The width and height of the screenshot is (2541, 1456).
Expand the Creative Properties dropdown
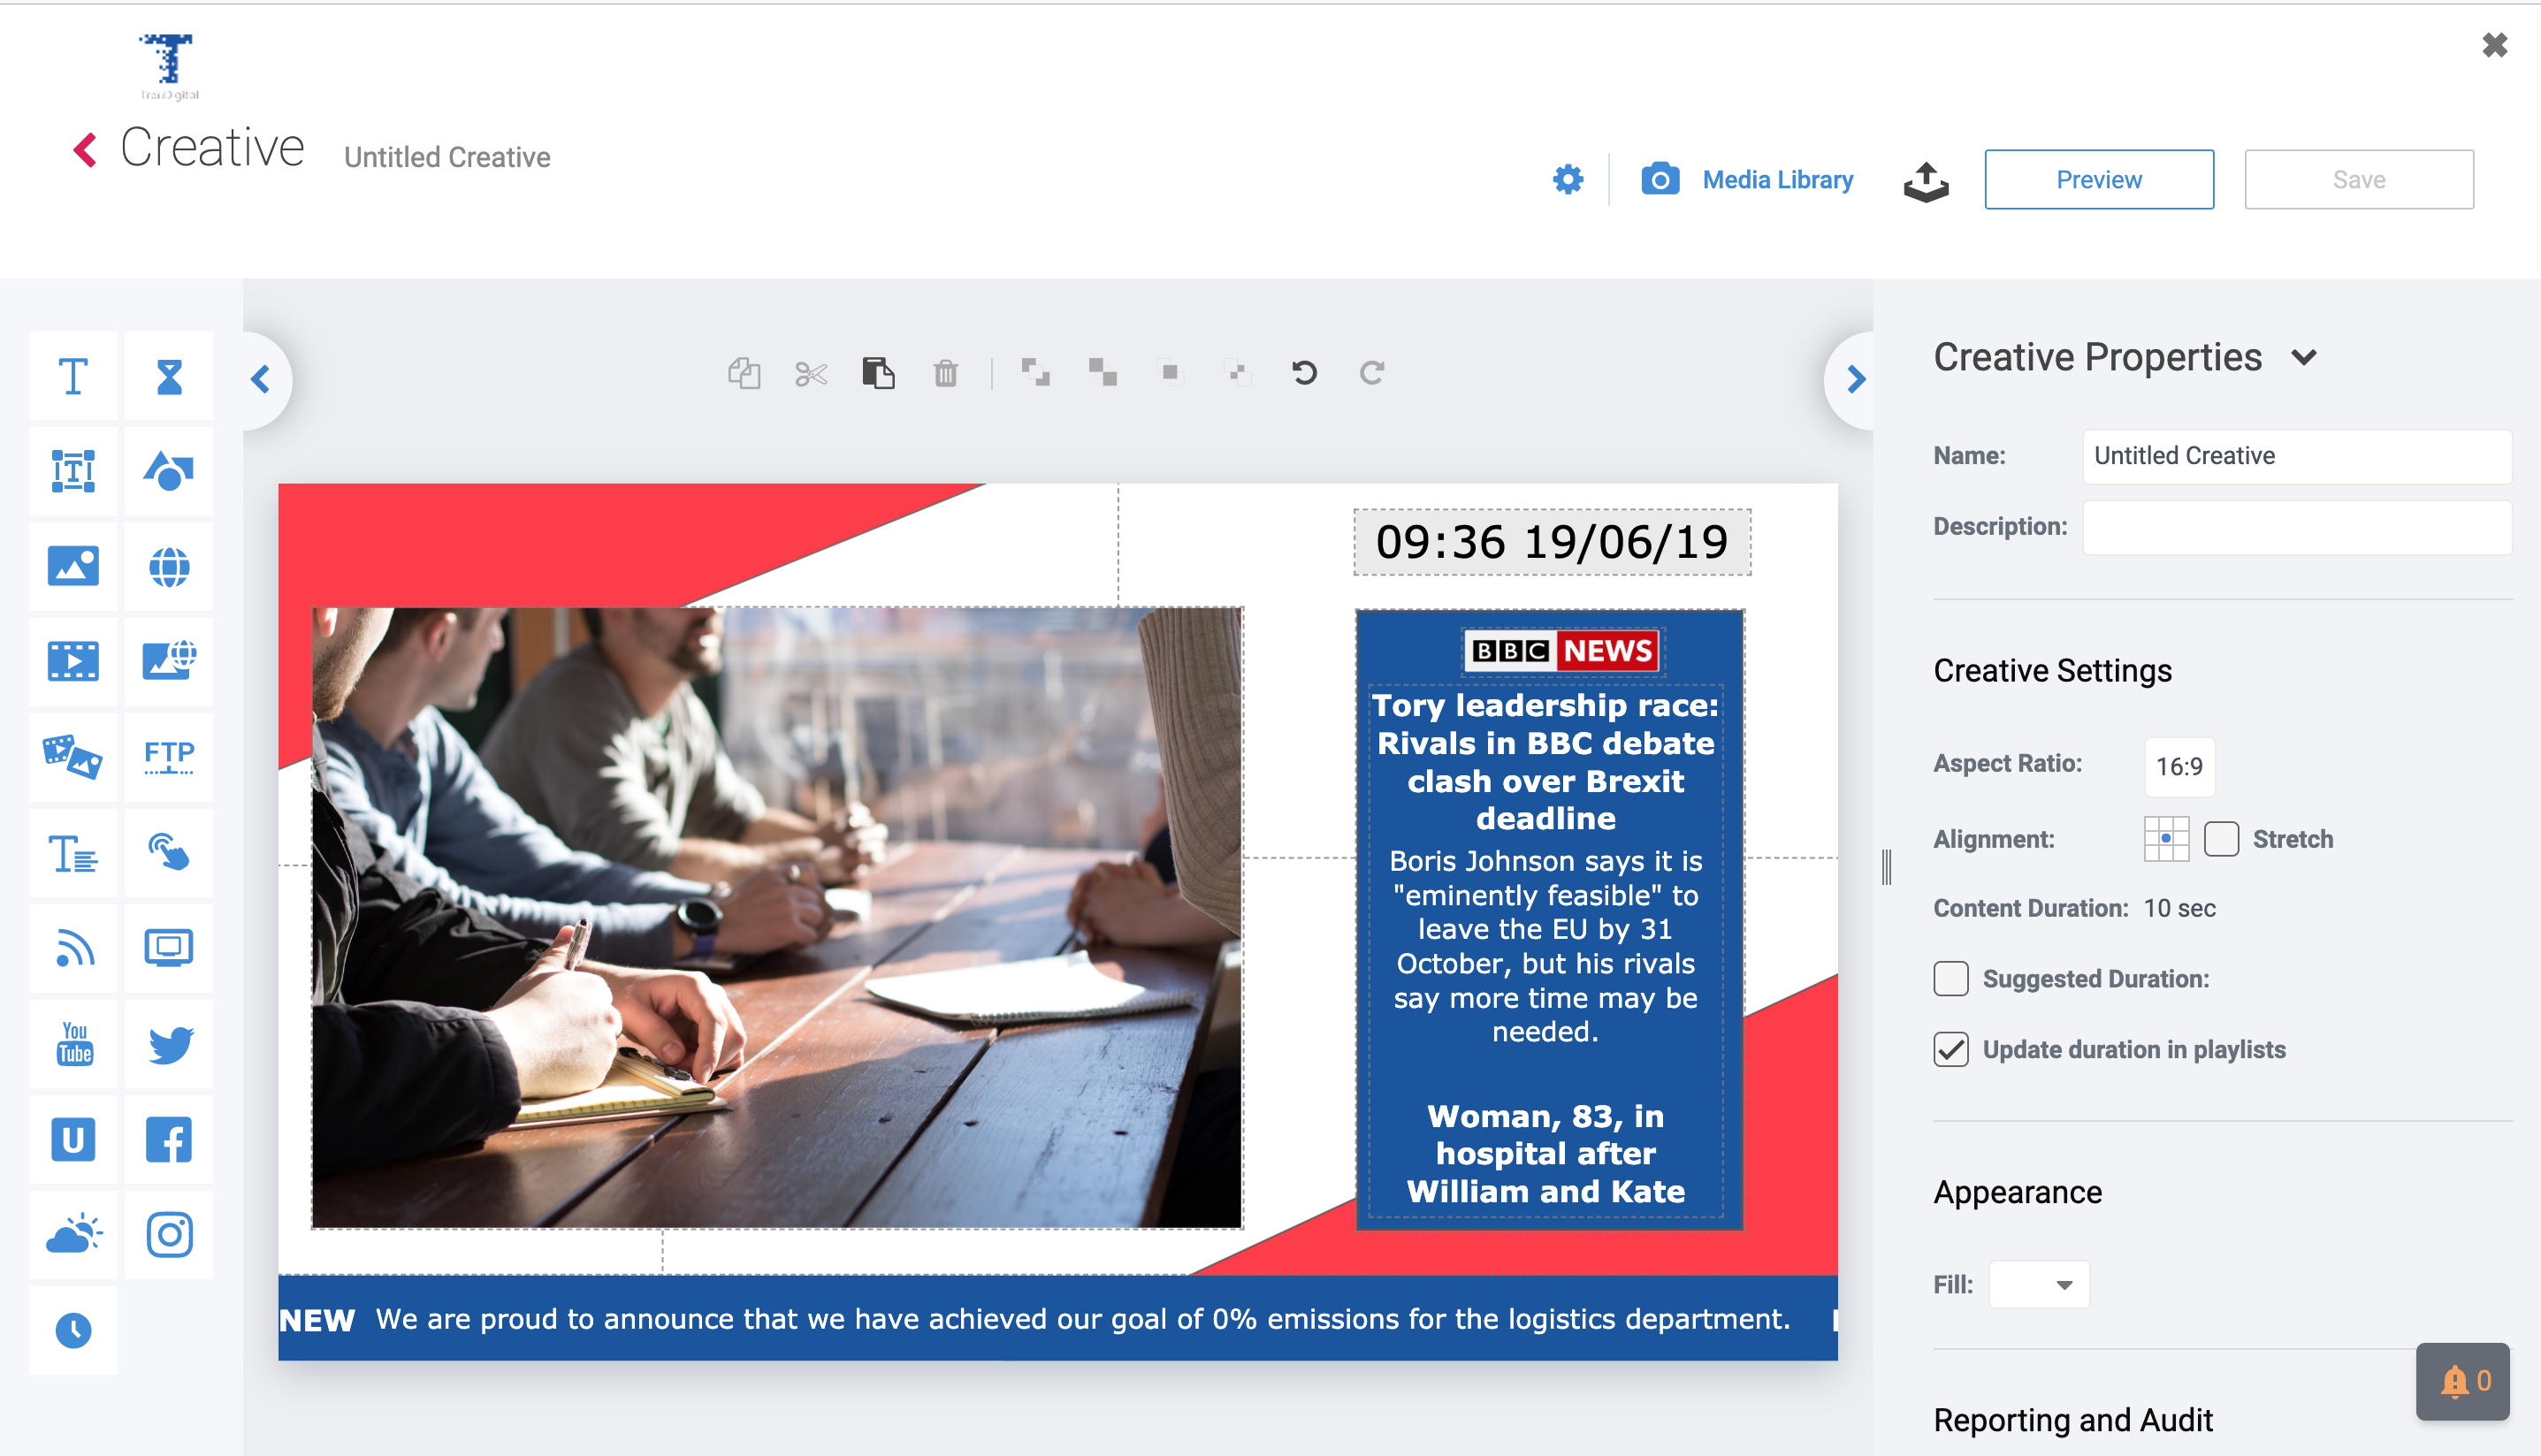tap(2304, 358)
